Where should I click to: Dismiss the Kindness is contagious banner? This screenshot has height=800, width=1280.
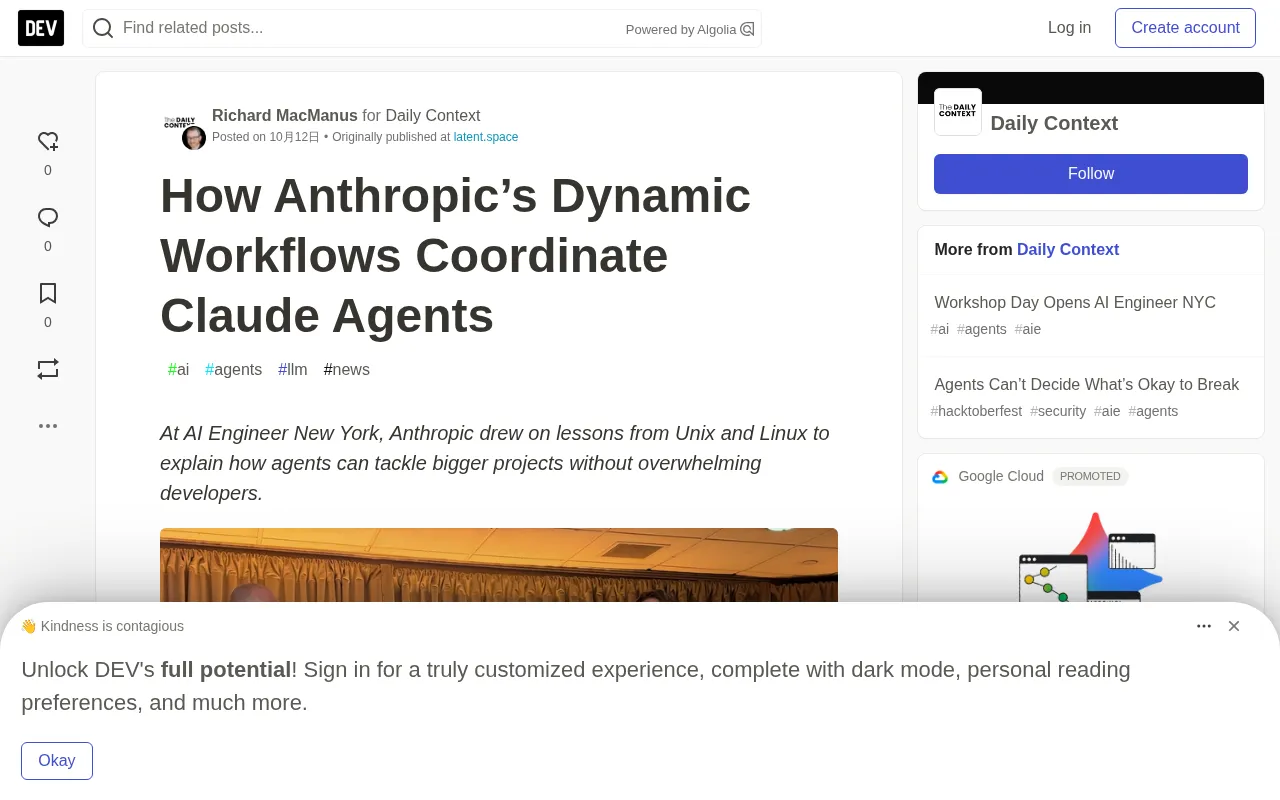[x=1234, y=626]
